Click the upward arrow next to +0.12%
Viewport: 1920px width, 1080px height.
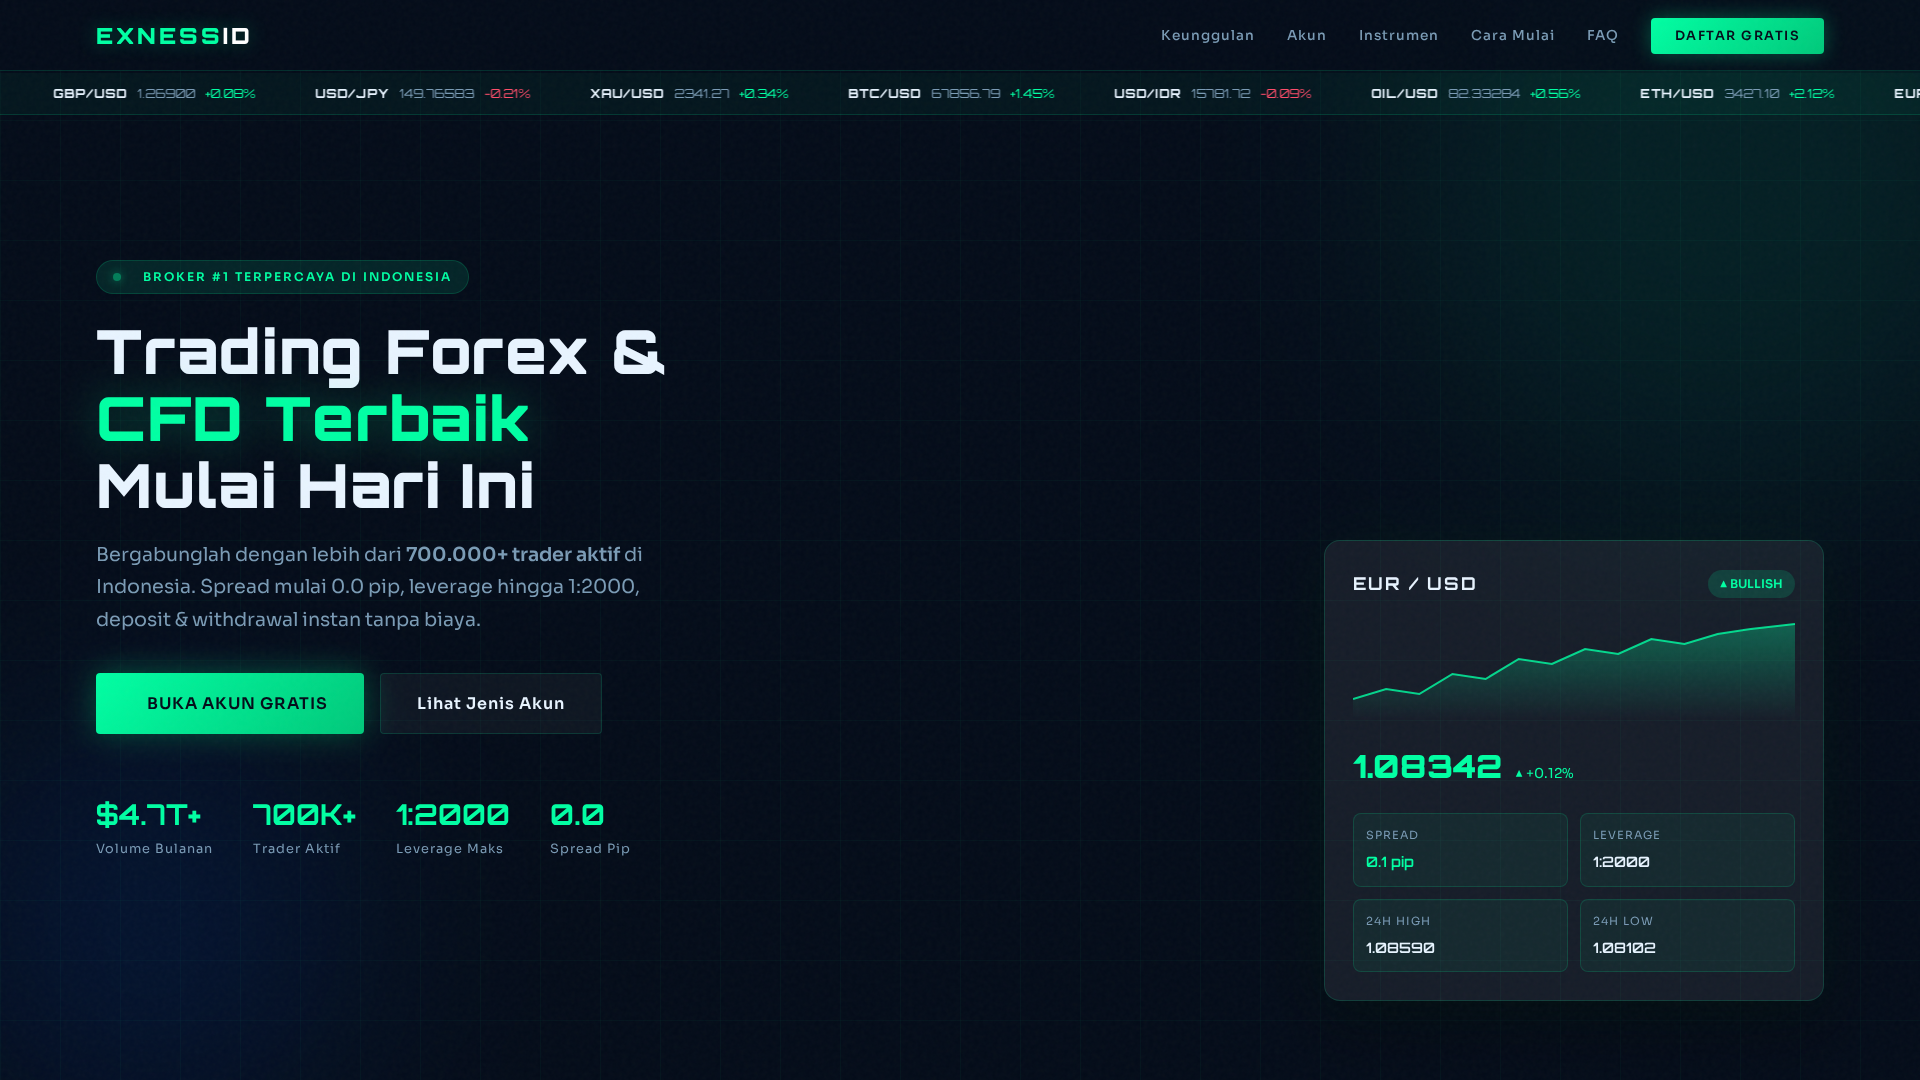click(x=1520, y=772)
